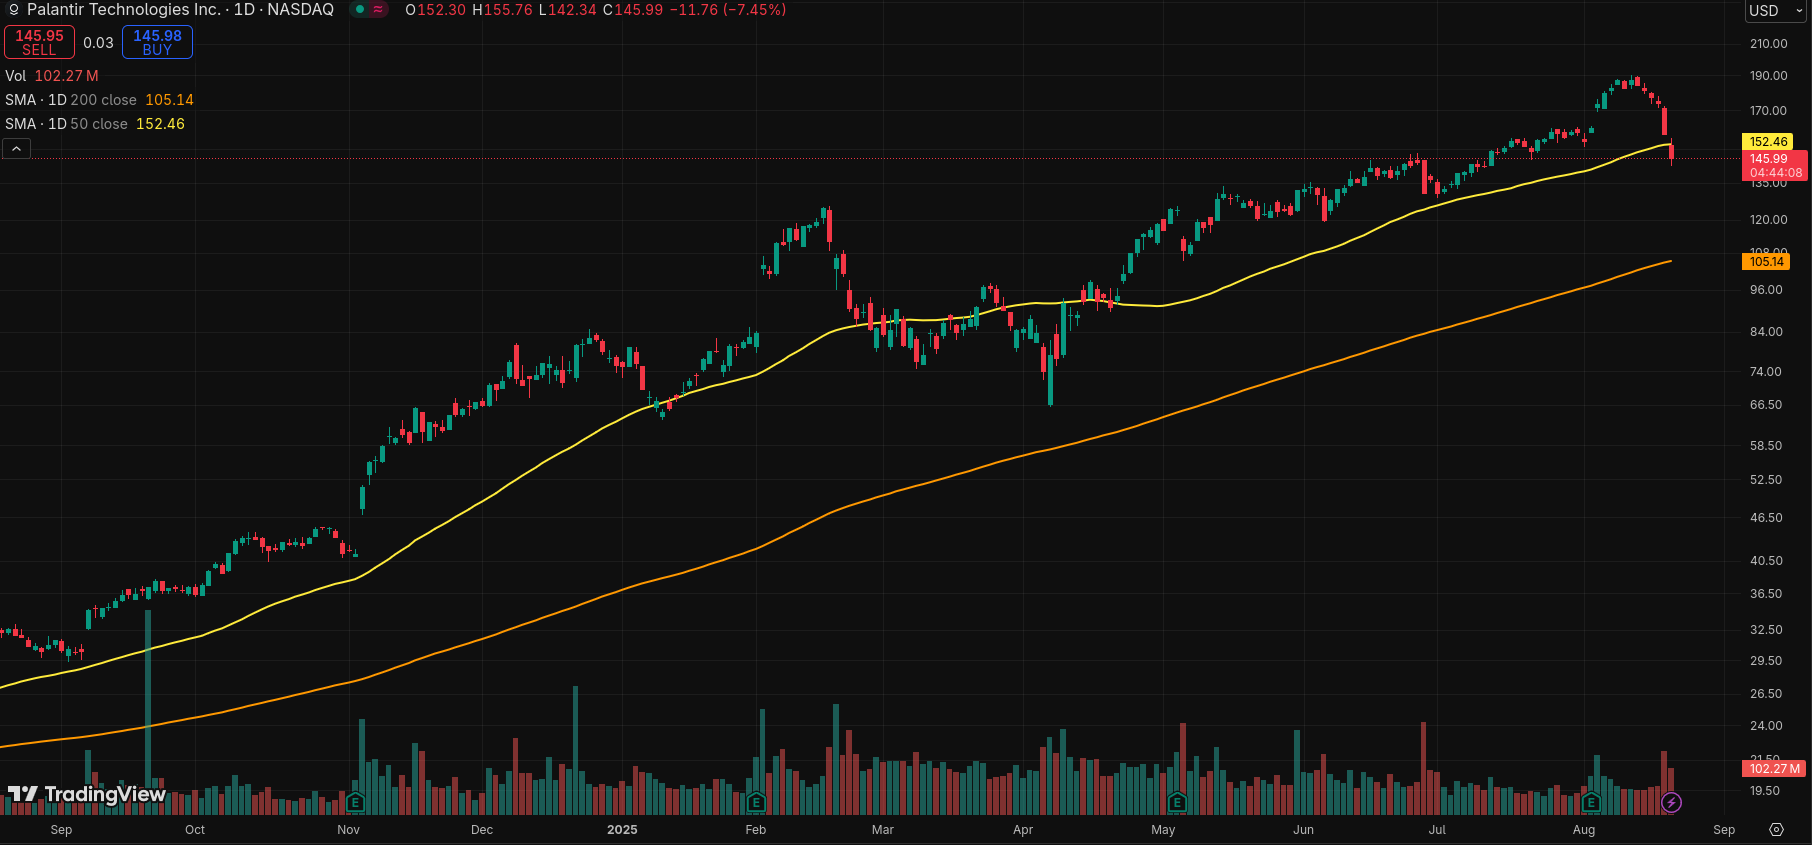Screen dimensions: 1812x845
Task: Click the high value H155.76
Action: 502,10
